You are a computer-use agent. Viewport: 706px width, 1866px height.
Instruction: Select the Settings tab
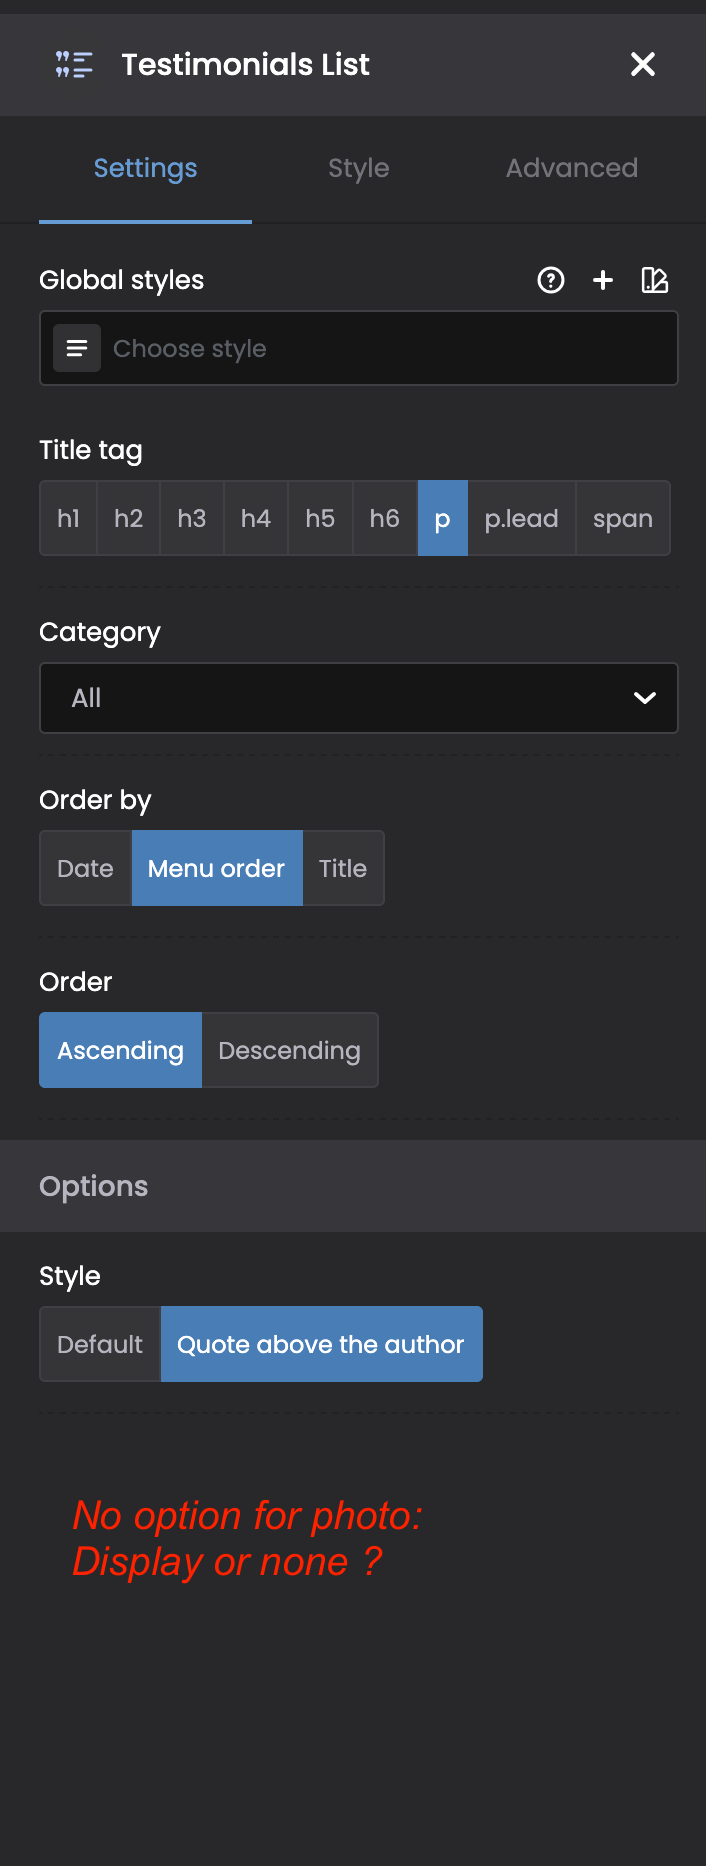coord(145,168)
